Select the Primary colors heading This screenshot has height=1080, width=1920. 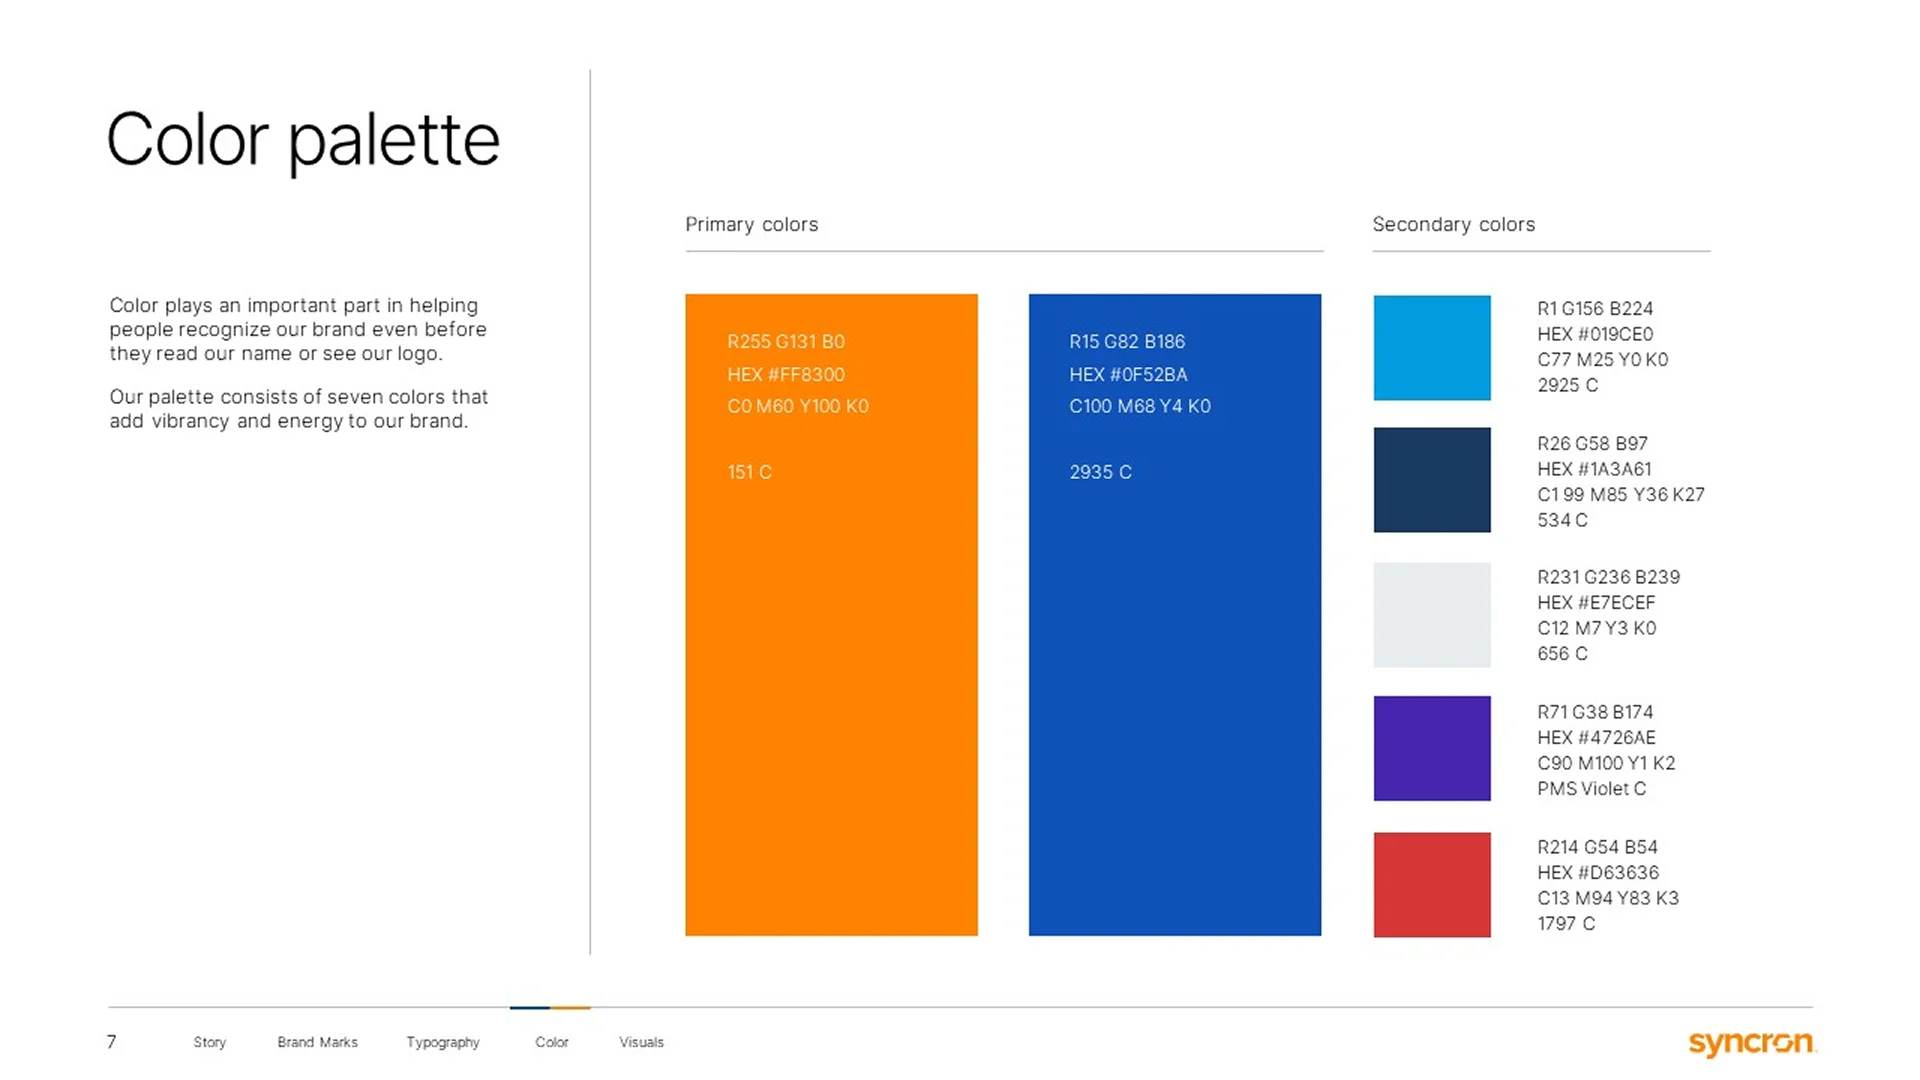click(751, 224)
